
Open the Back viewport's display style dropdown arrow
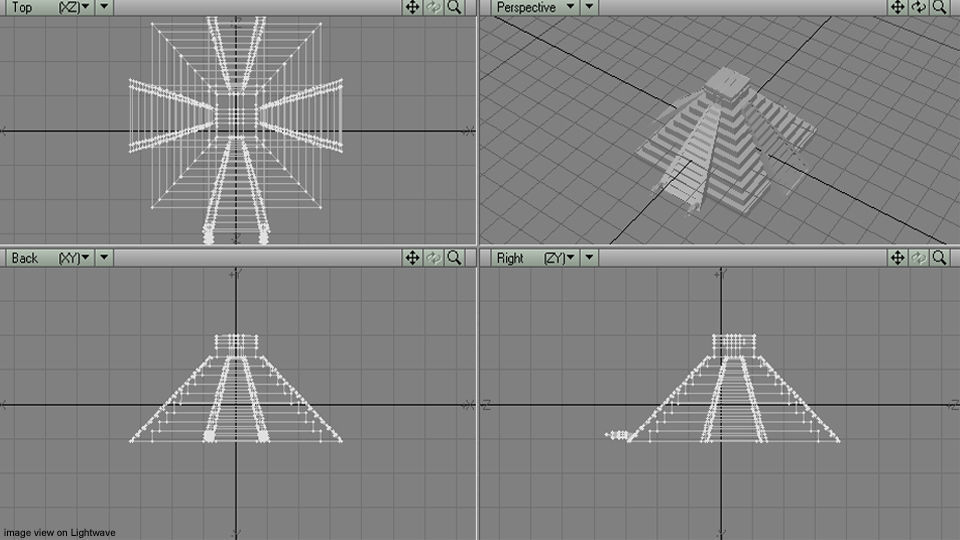pos(104,258)
